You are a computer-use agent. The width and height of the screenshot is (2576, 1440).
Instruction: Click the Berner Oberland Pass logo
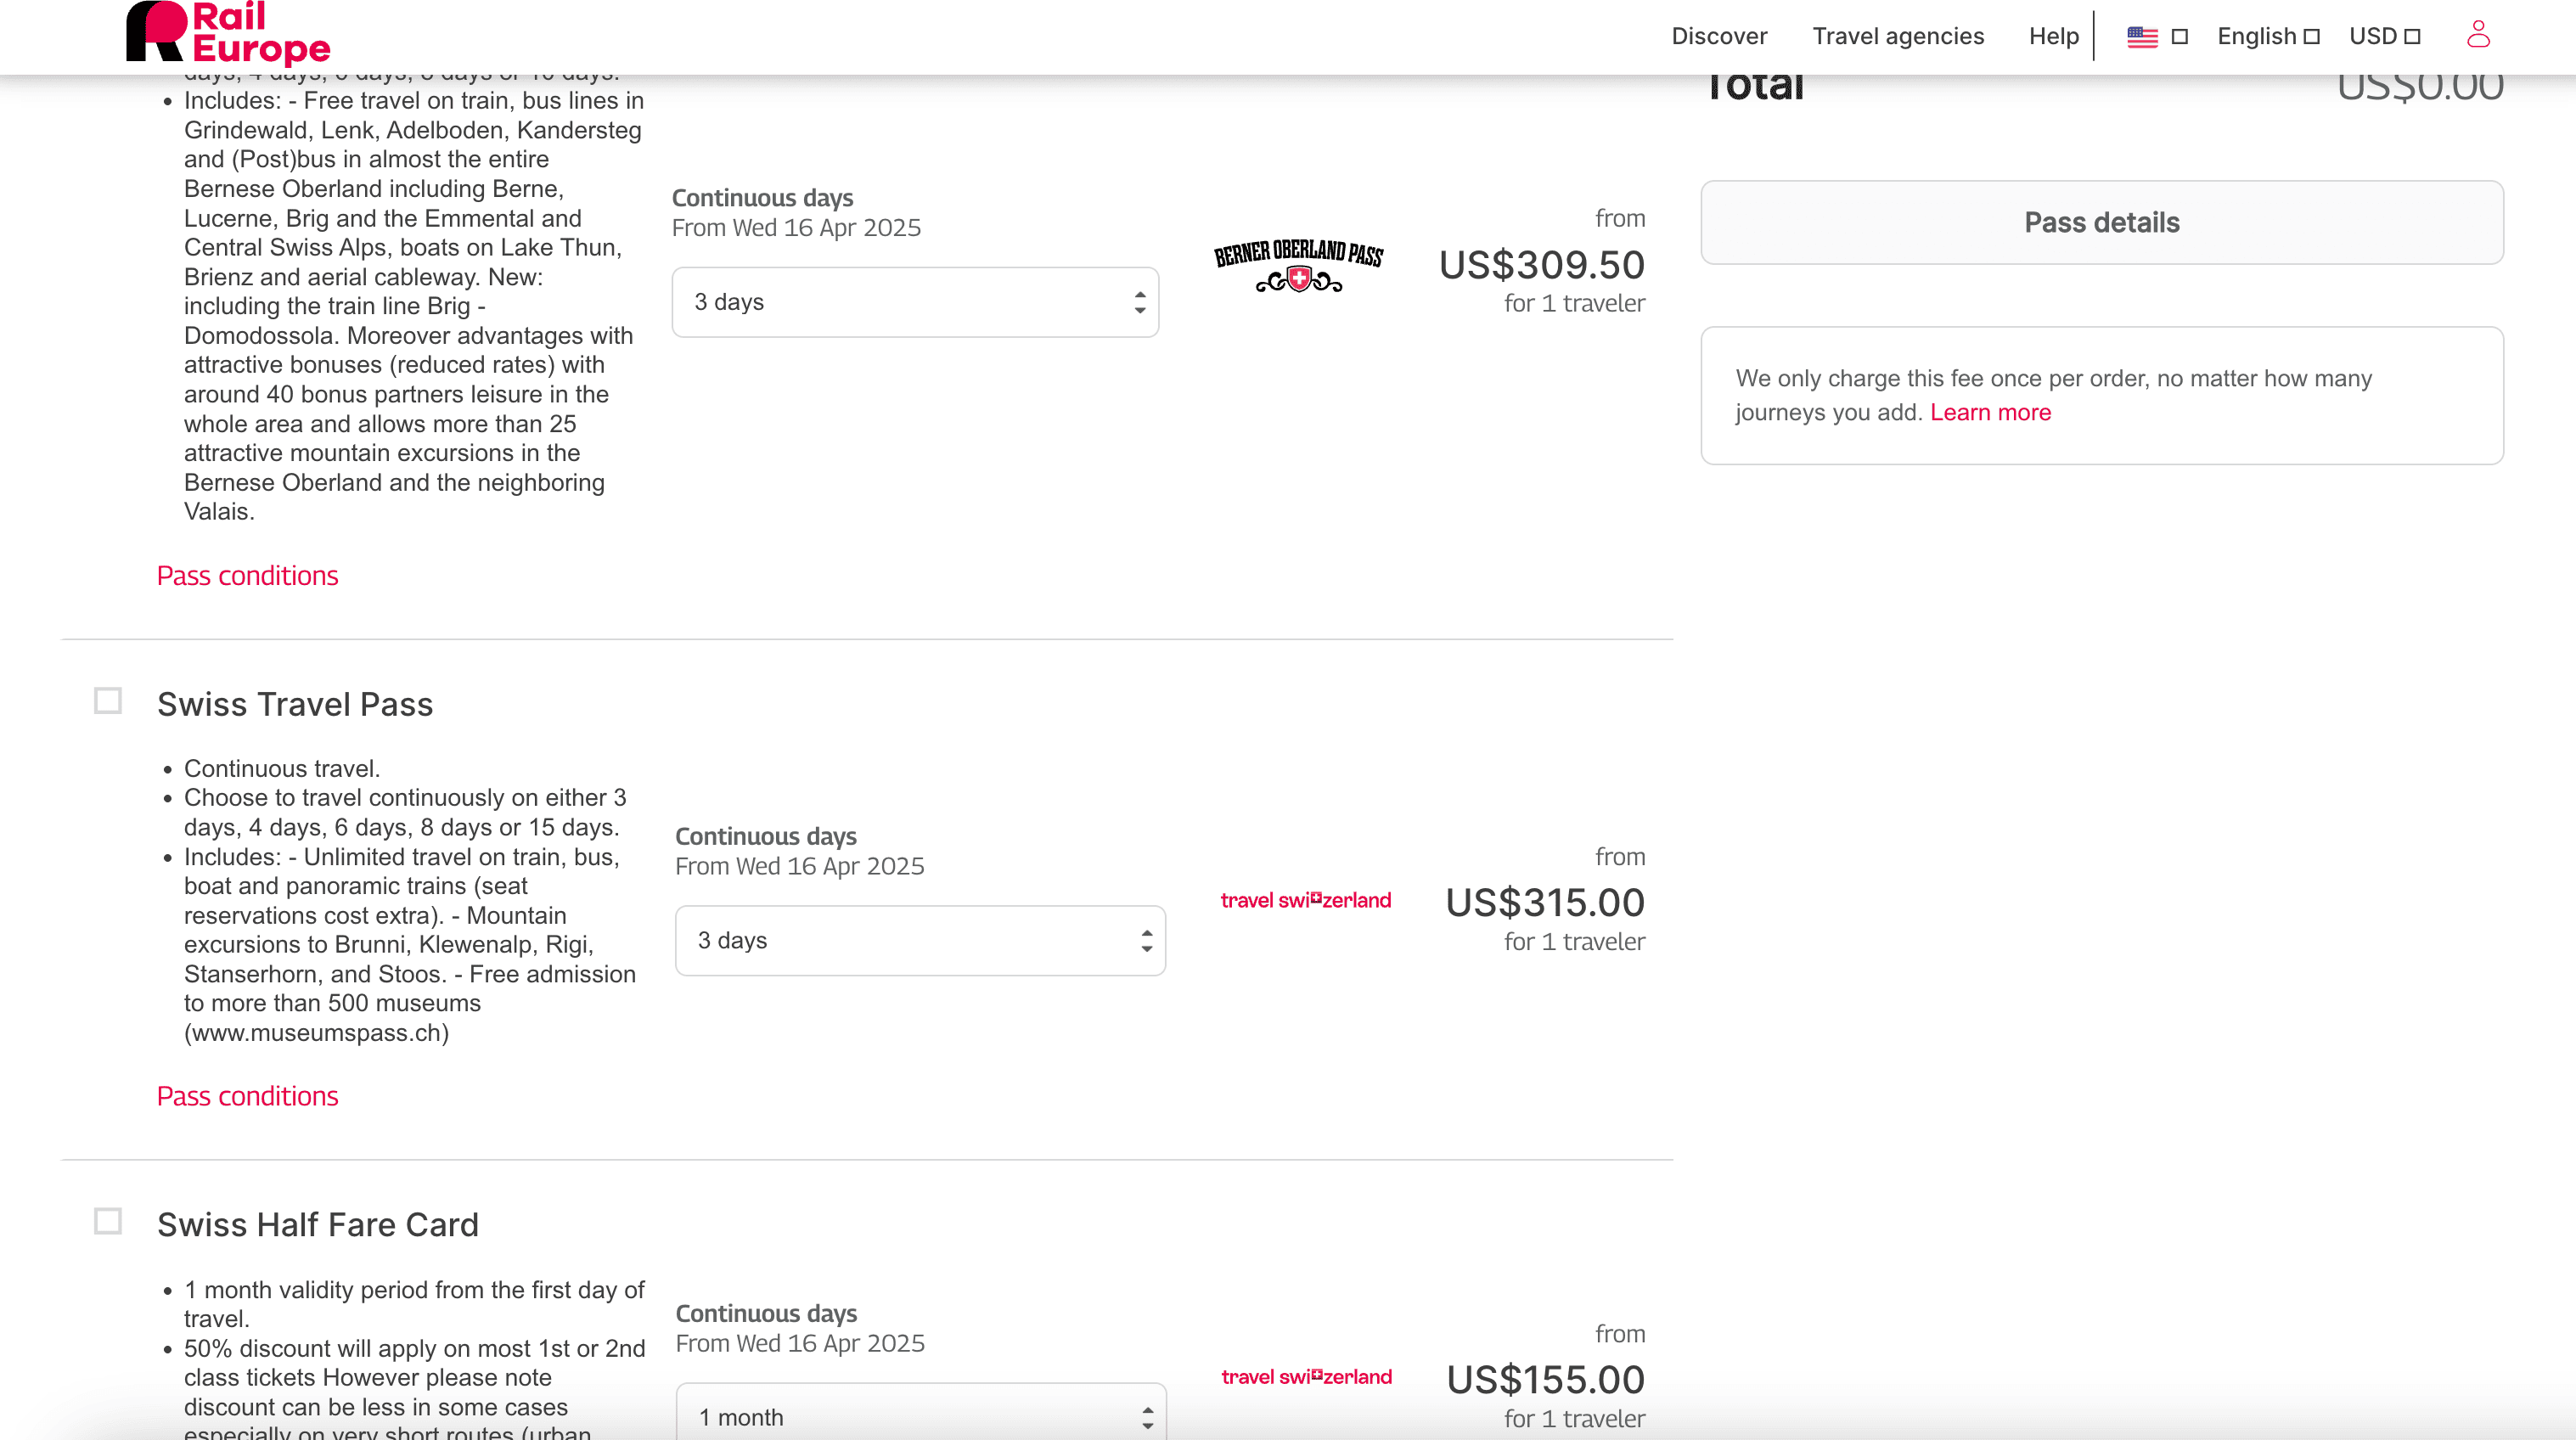[x=1298, y=265]
